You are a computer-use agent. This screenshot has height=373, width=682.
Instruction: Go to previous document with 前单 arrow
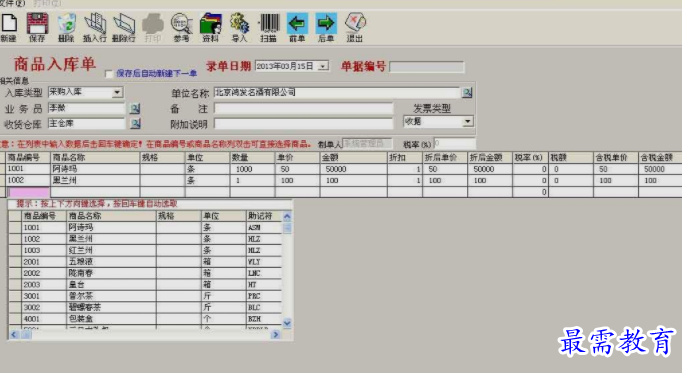(x=297, y=27)
